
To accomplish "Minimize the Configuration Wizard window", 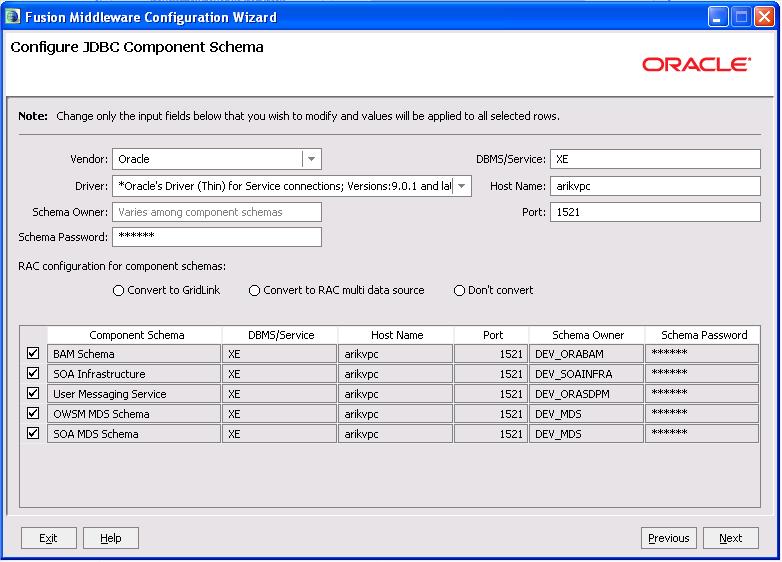I will [x=719, y=17].
